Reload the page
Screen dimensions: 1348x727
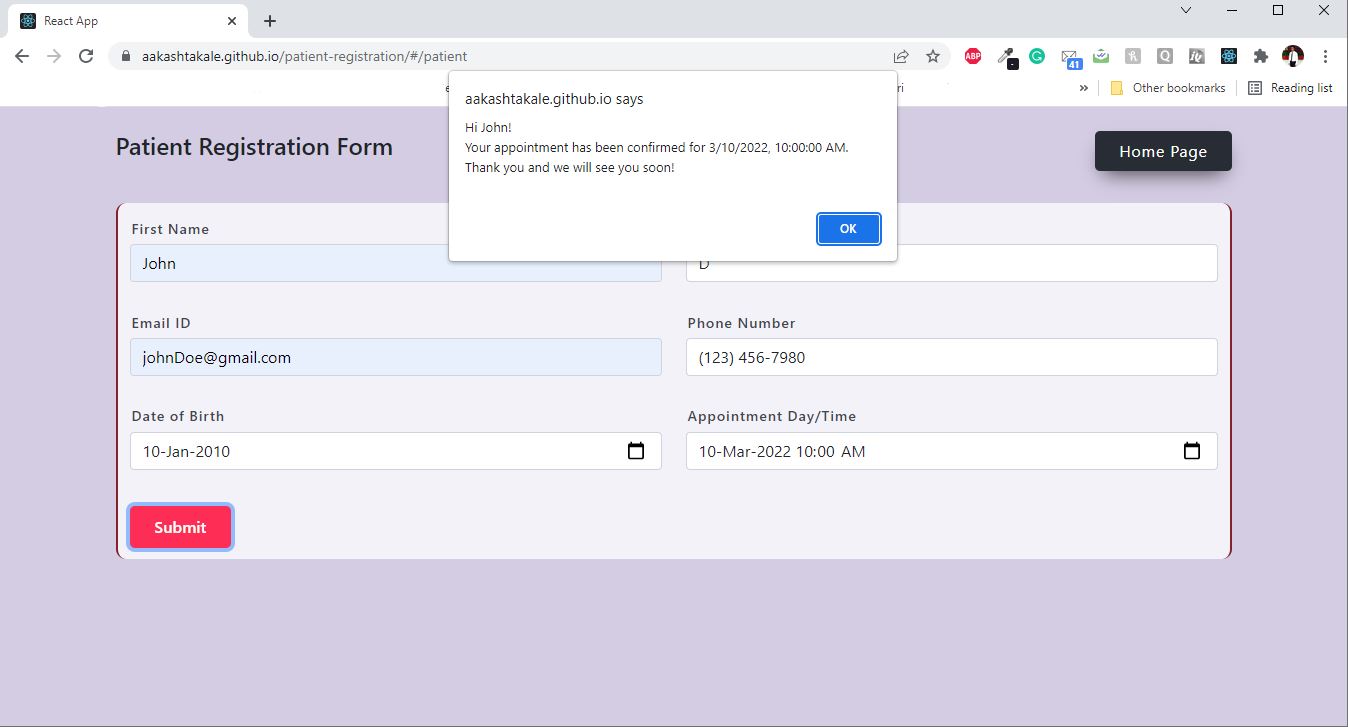click(x=86, y=56)
